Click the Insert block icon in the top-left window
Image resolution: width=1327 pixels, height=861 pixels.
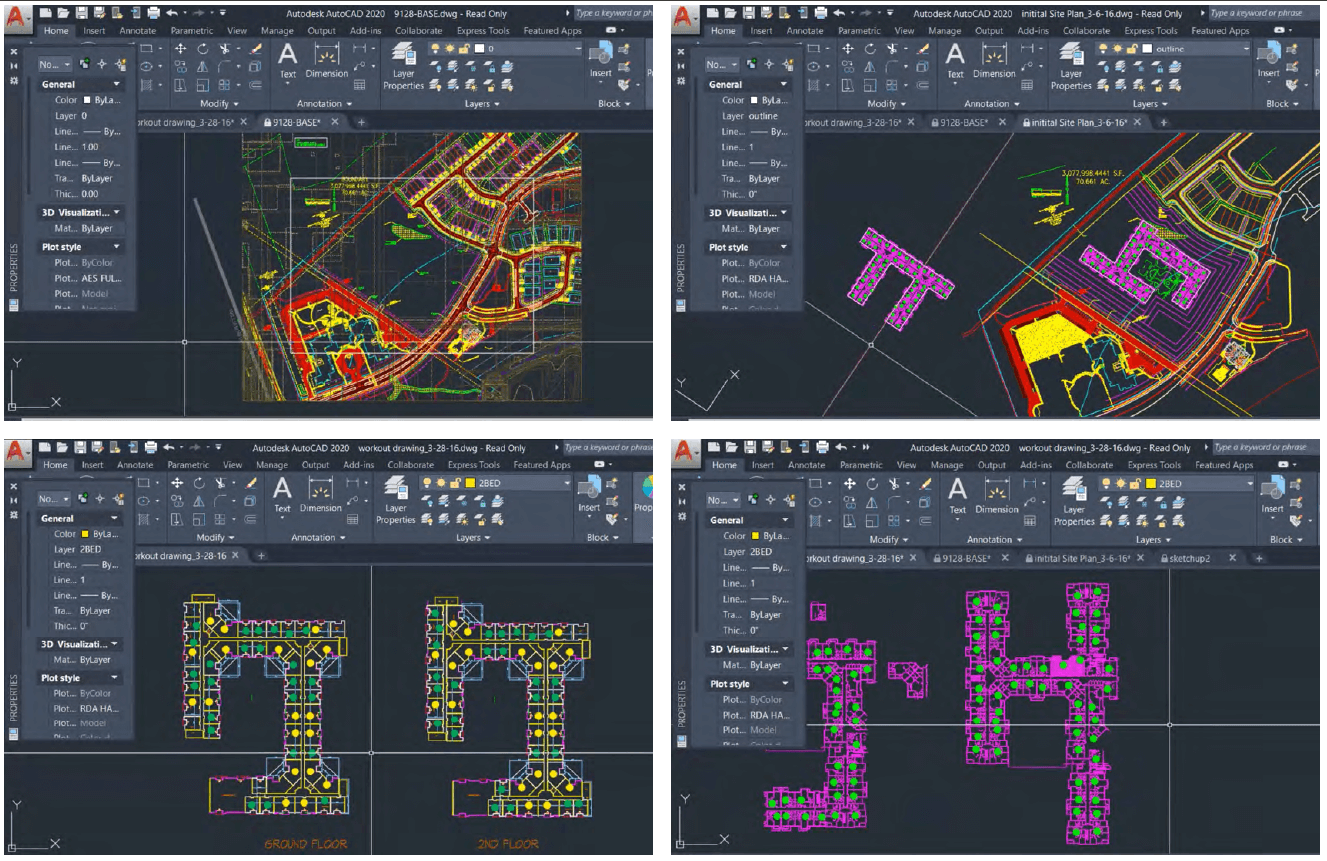pyautogui.click(x=600, y=60)
